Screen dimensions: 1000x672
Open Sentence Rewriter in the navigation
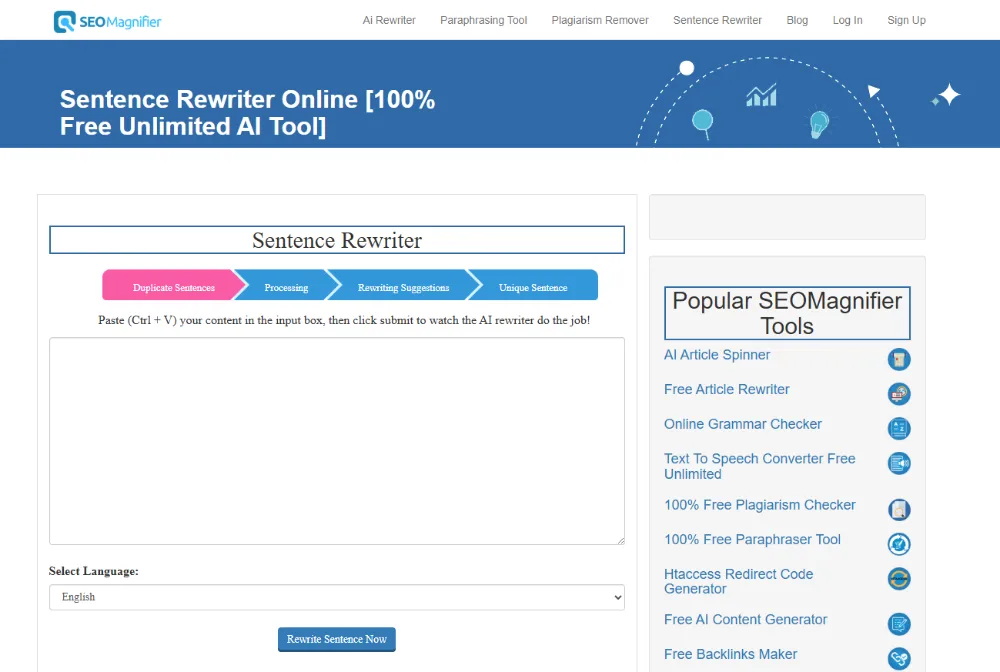point(717,20)
